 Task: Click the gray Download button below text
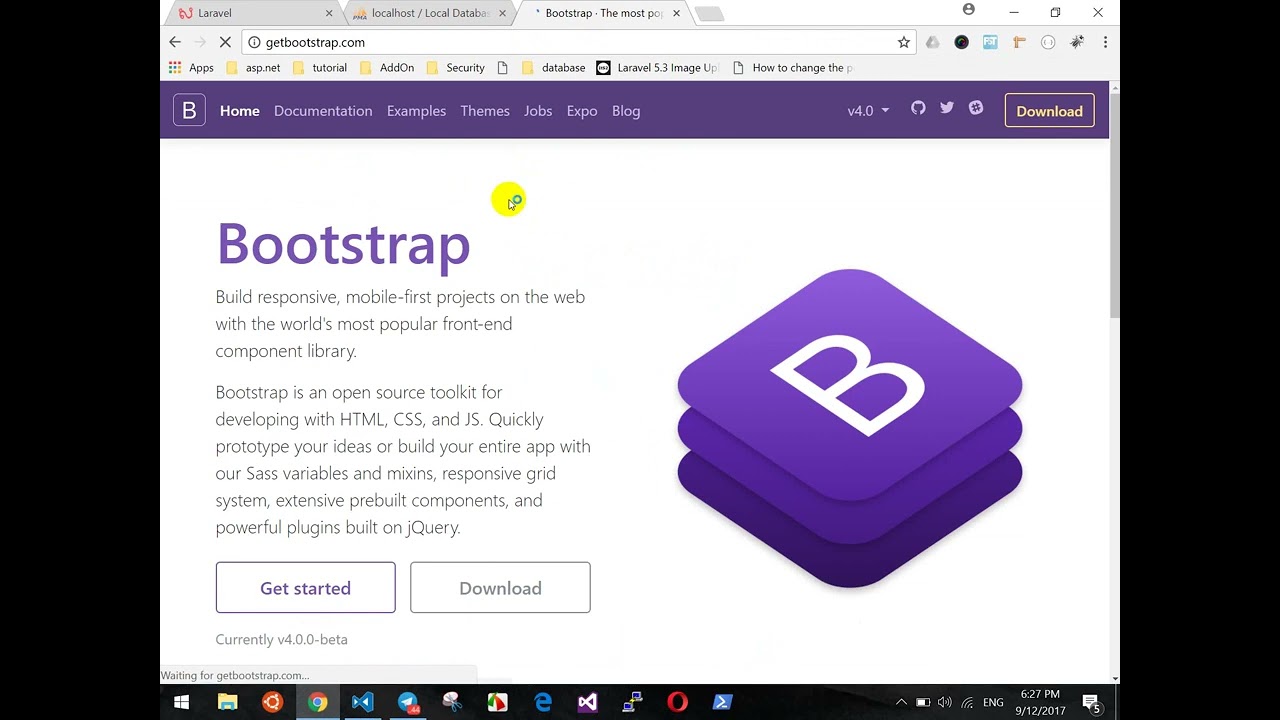coord(500,588)
